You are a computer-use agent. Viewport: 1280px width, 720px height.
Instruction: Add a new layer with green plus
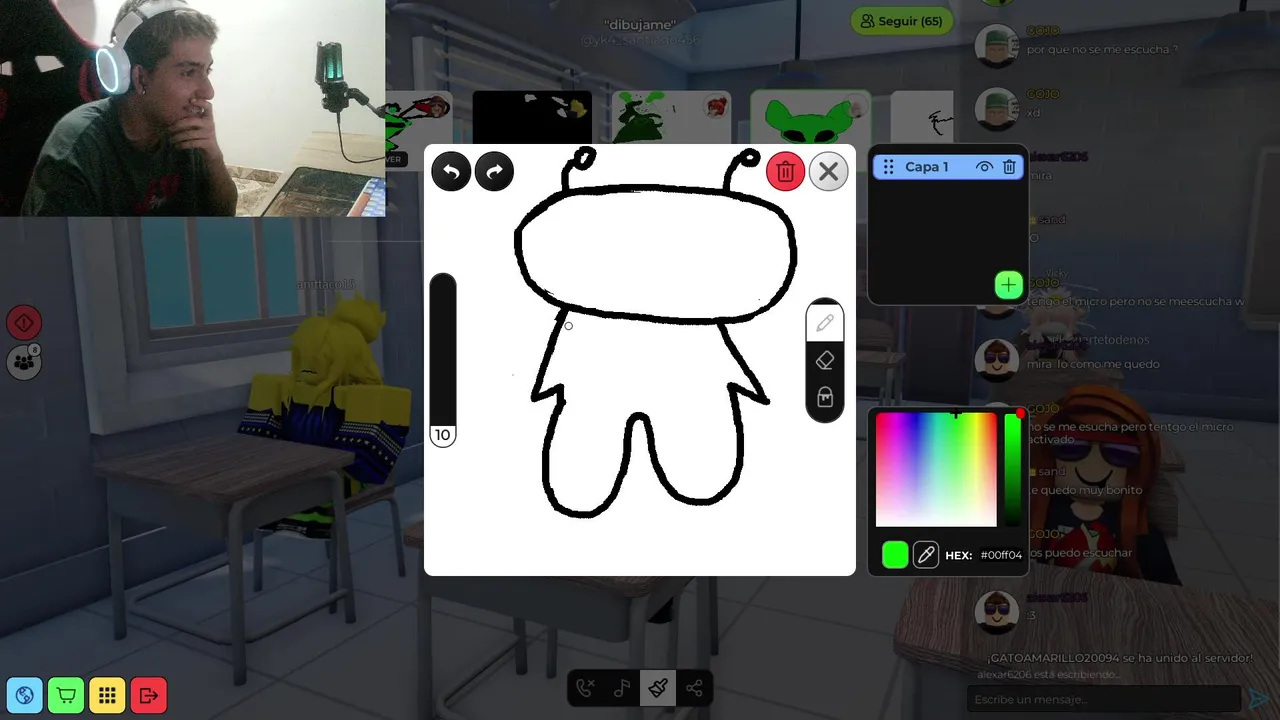click(1008, 285)
